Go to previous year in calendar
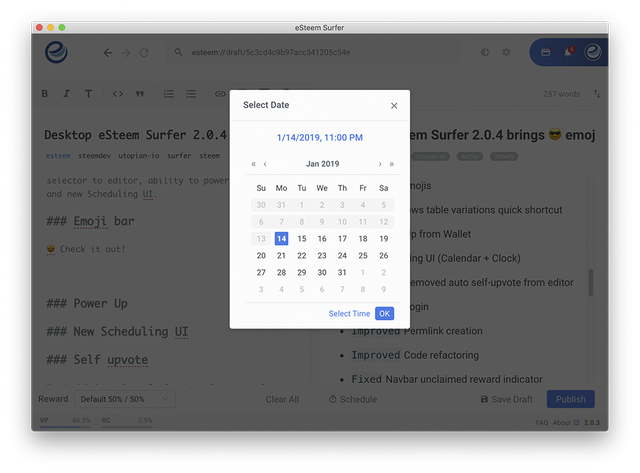The image size is (640, 473). tap(253, 164)
